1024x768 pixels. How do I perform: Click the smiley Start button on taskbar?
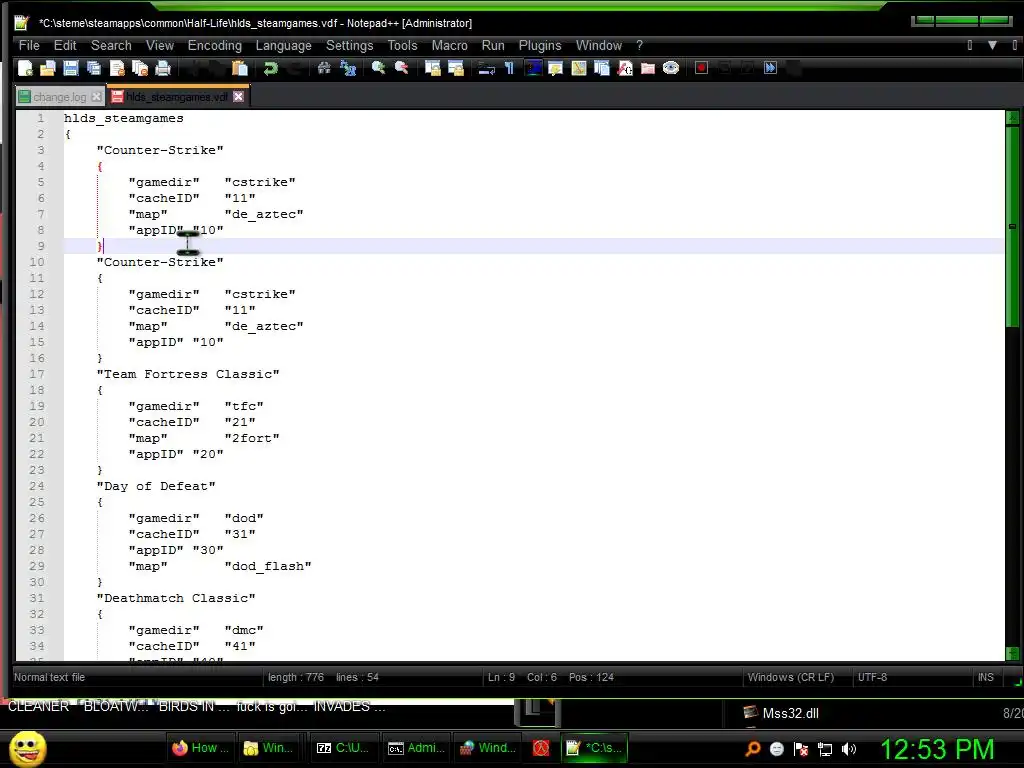point(27,749)
